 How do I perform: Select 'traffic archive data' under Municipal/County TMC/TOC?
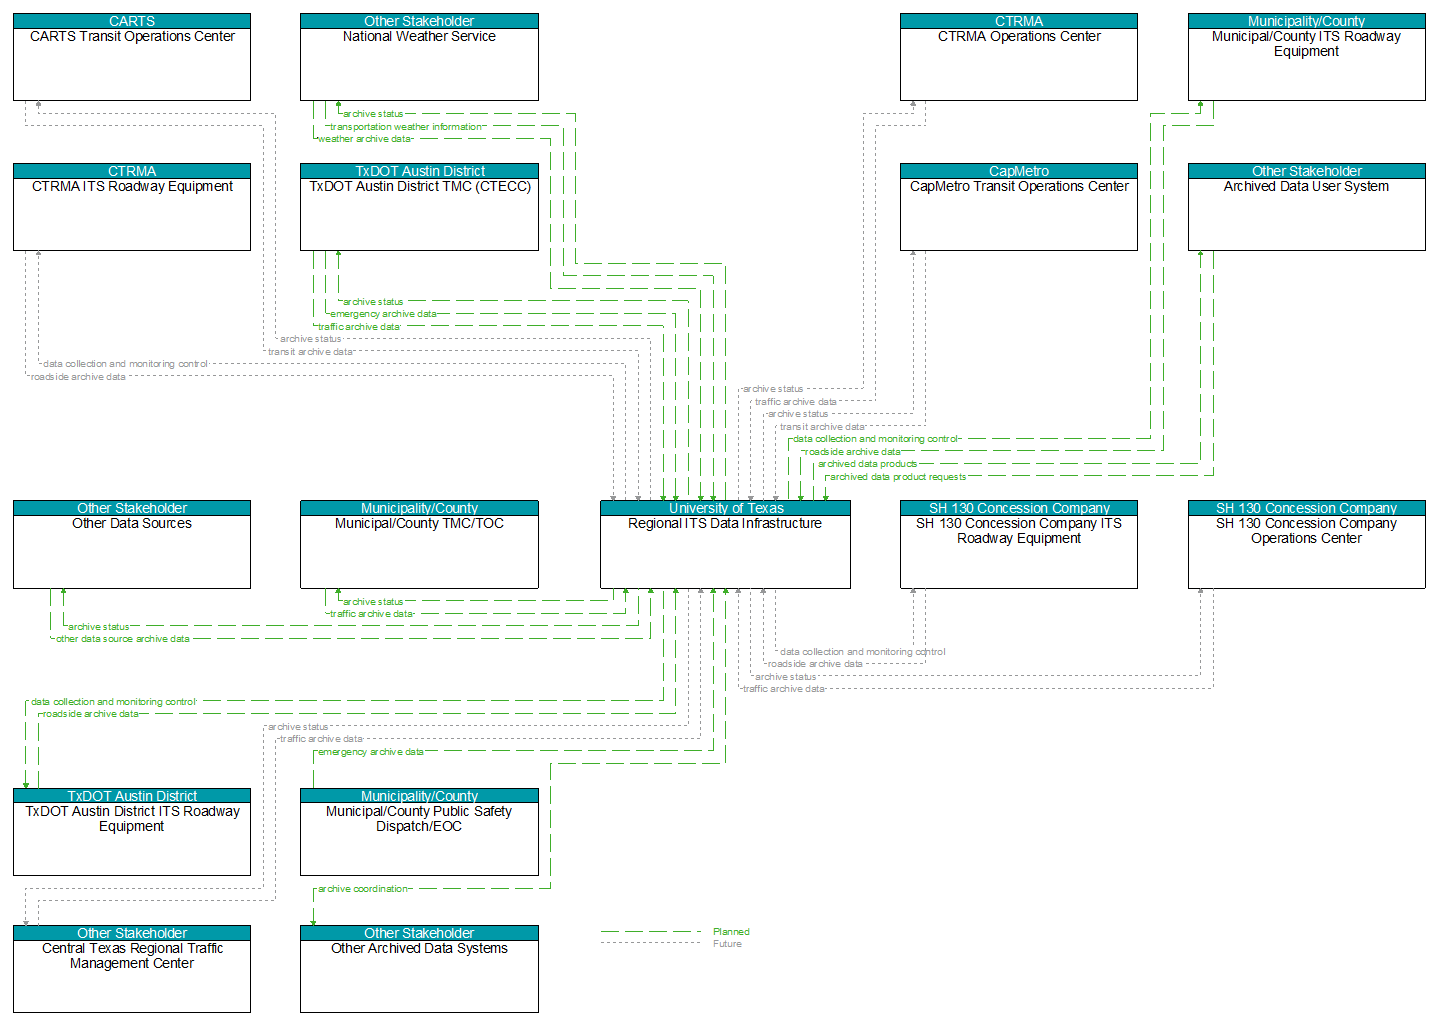(x=371, y=614)
